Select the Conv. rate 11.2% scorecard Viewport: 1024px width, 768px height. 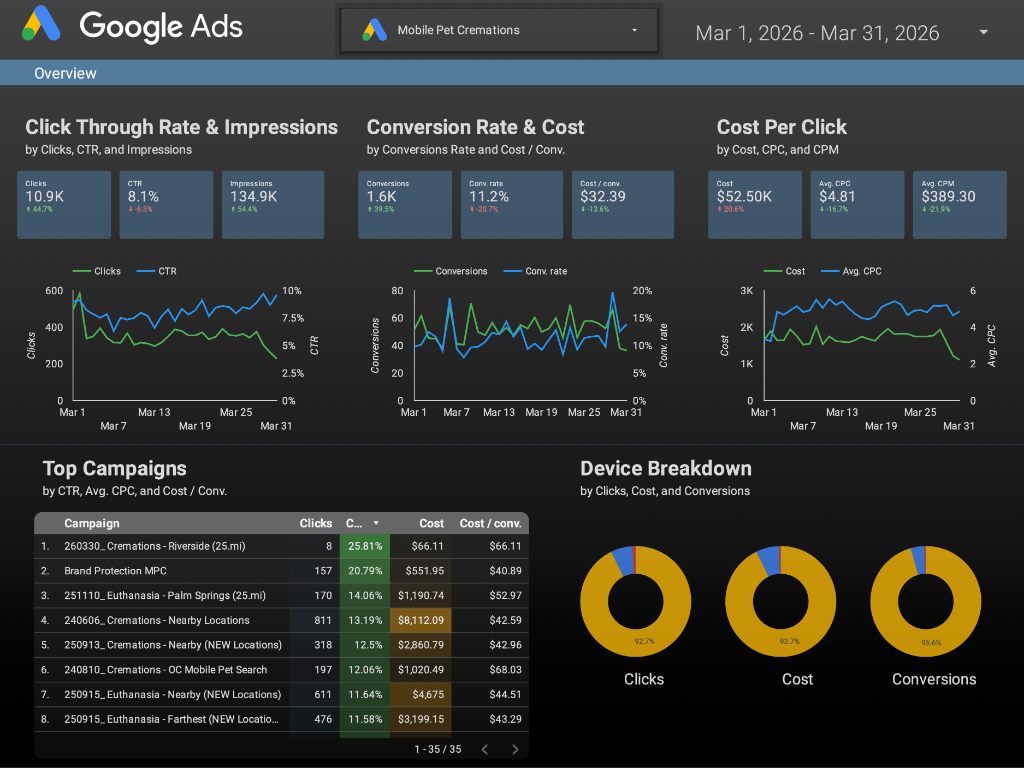(511, 204)
